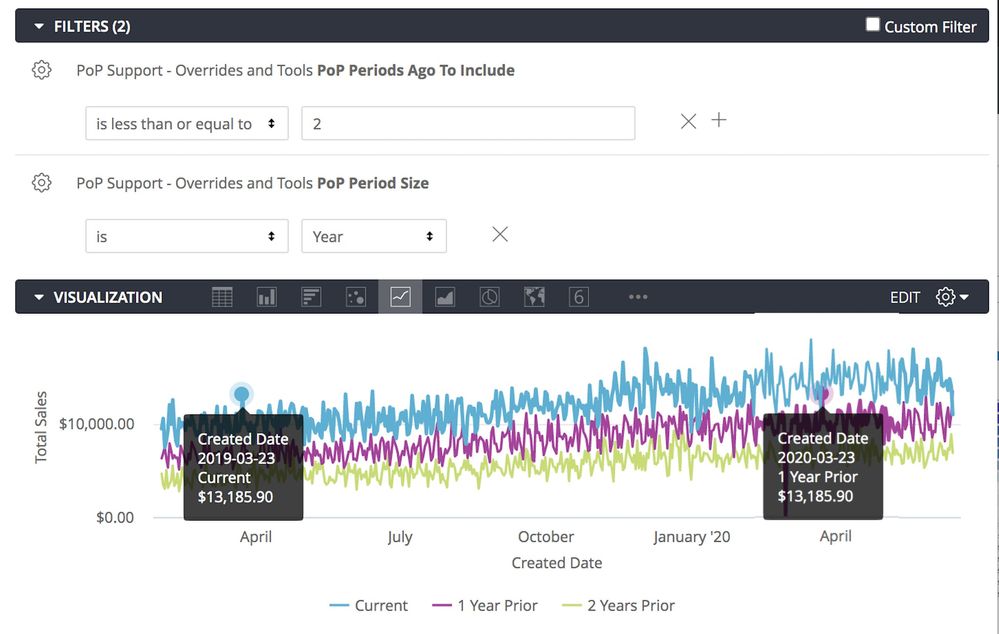
Task: Remove the PoP Period Size filter
Action: pos(500,234)
